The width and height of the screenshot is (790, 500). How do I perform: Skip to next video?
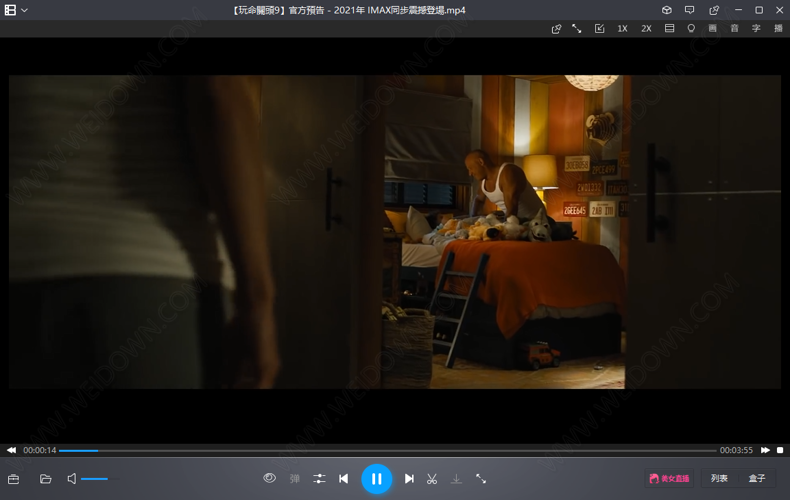[x=409, y=479]
